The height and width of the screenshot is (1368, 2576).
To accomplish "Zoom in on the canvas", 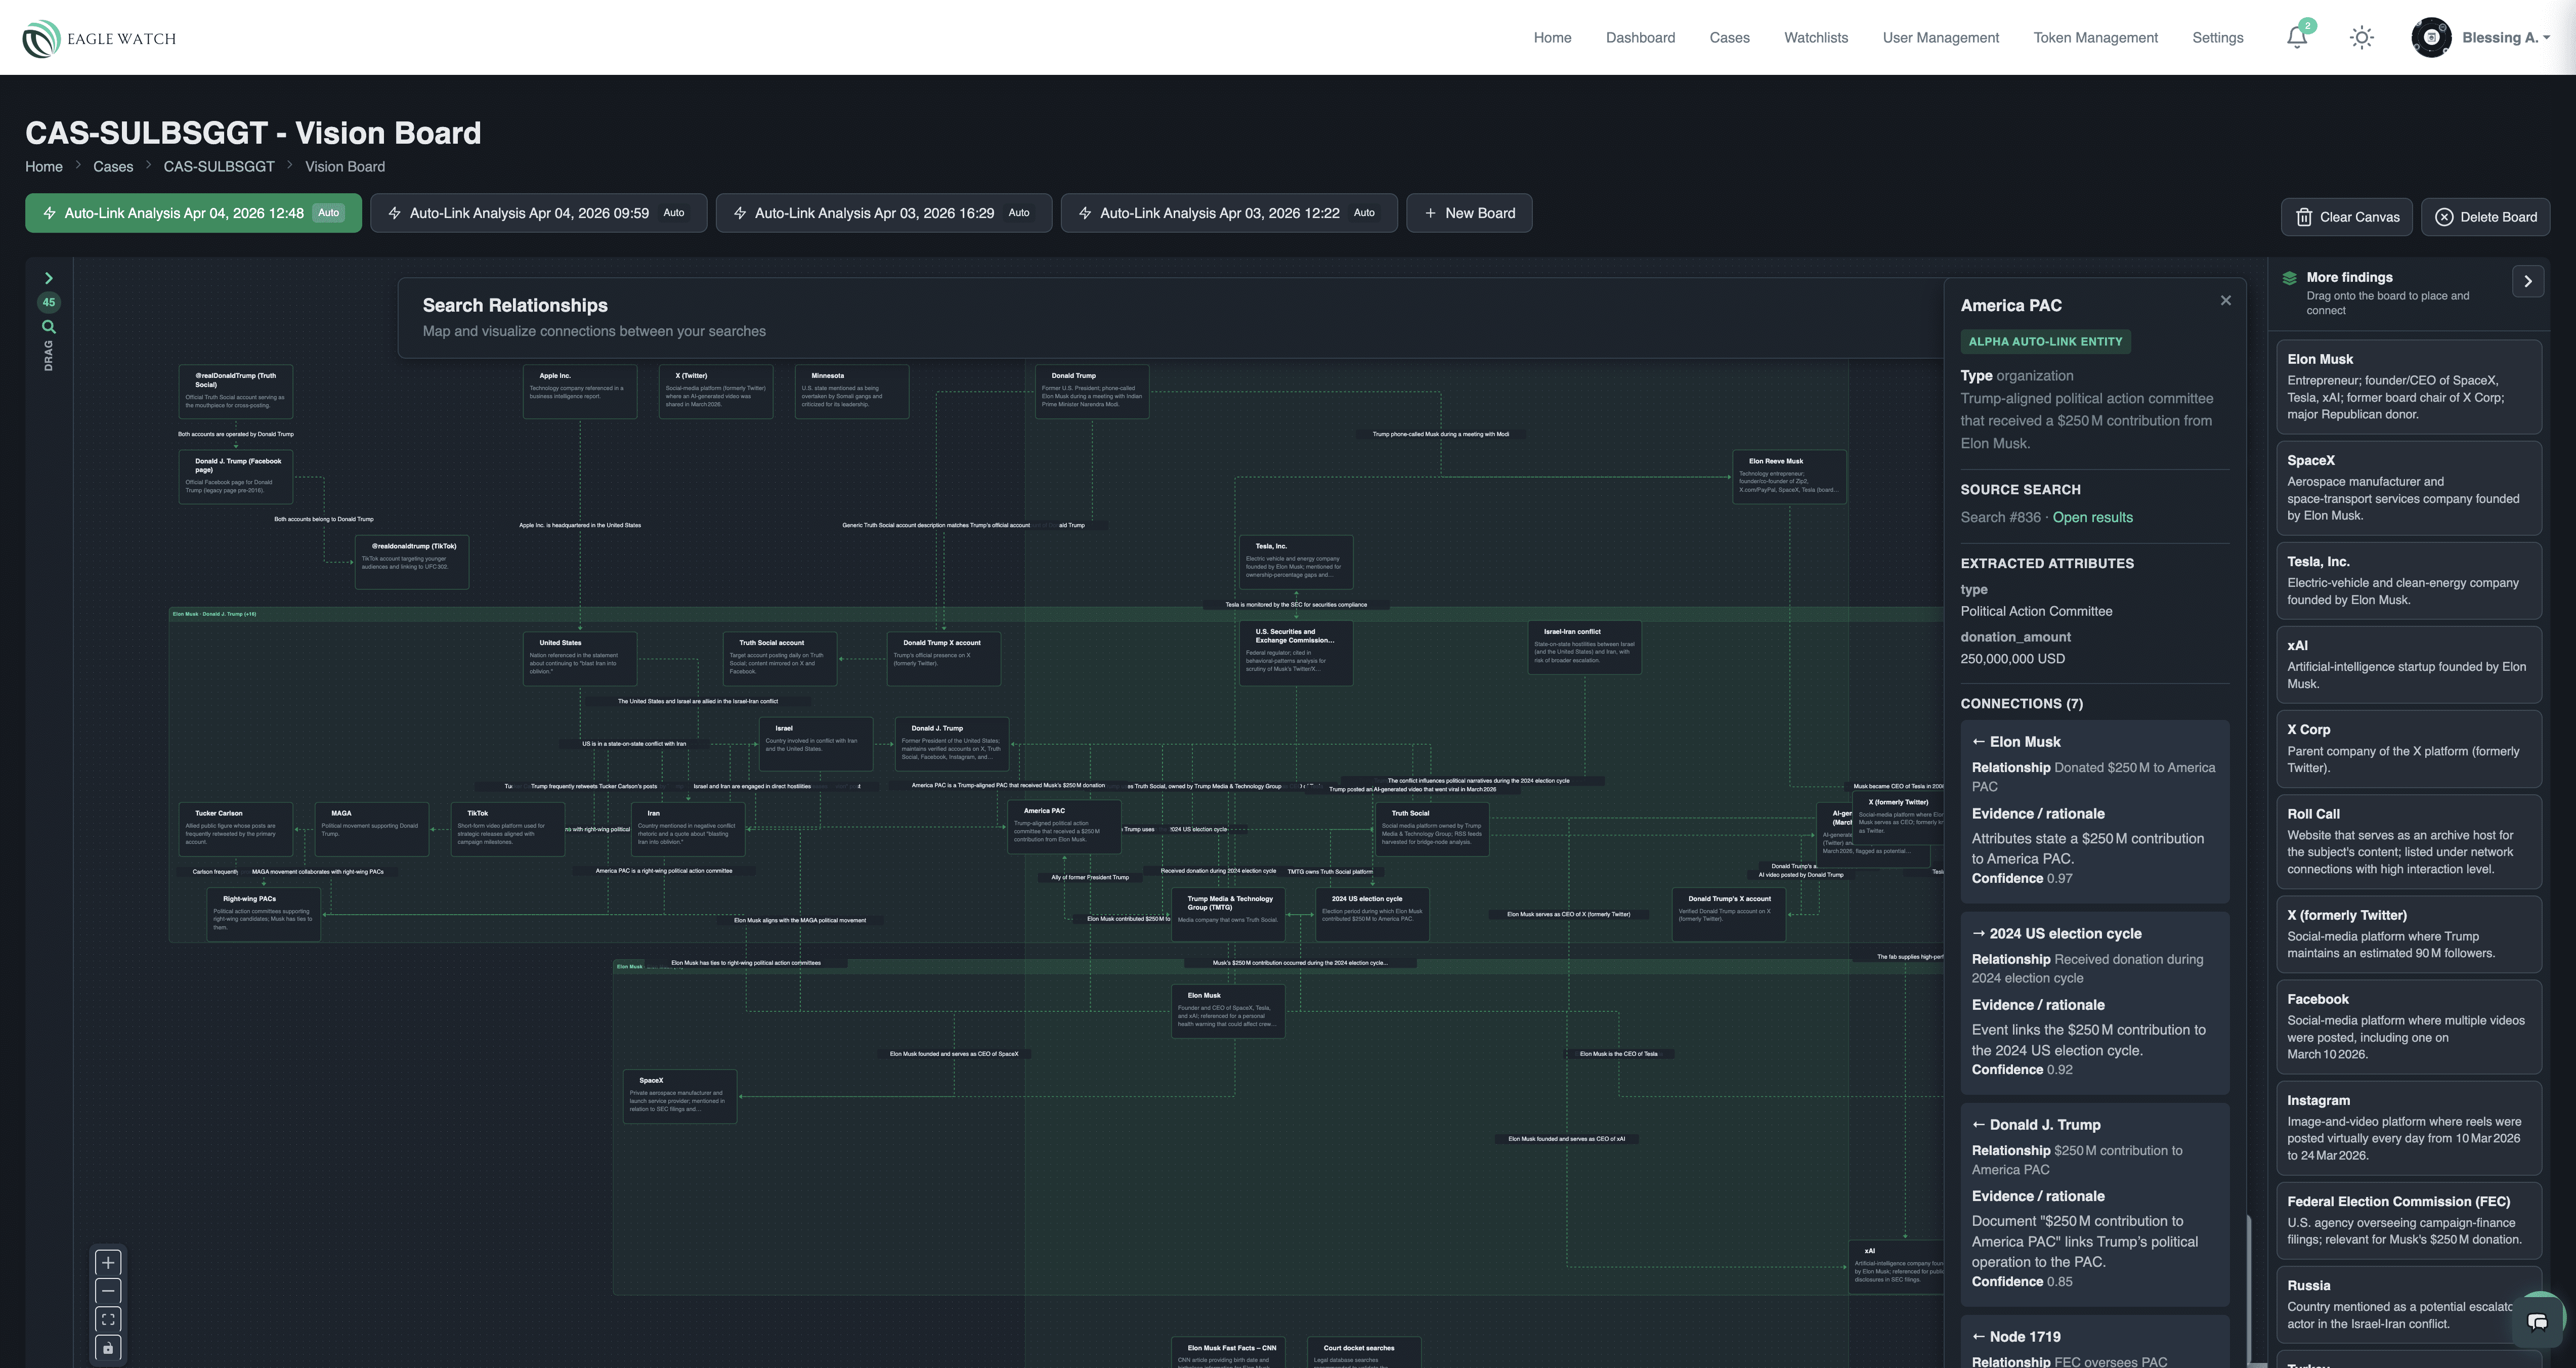I will 108,1262.
